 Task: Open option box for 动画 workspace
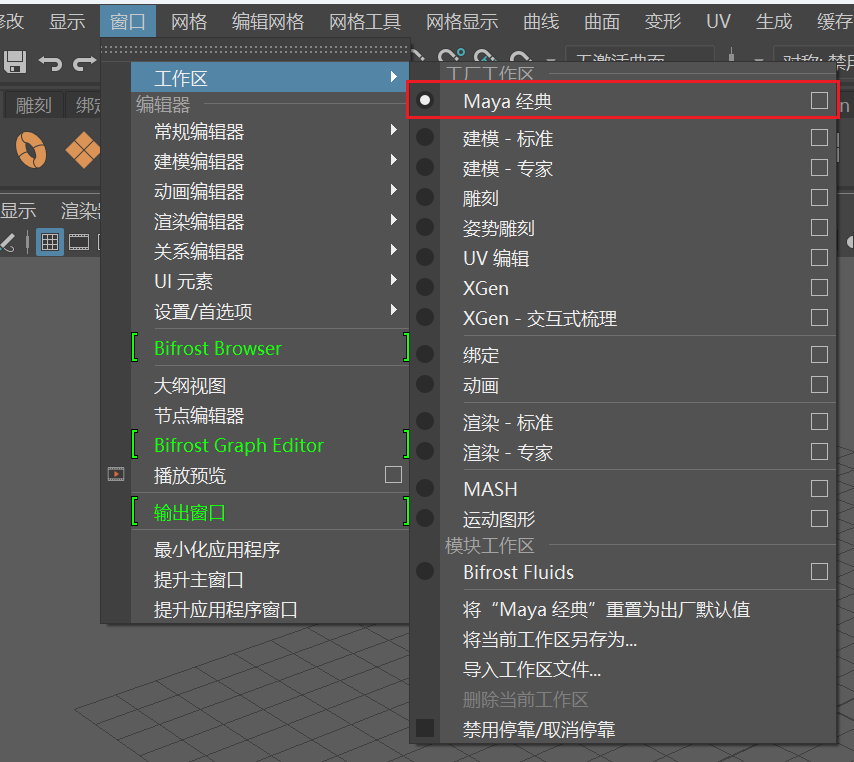click(x=819, y=385)
